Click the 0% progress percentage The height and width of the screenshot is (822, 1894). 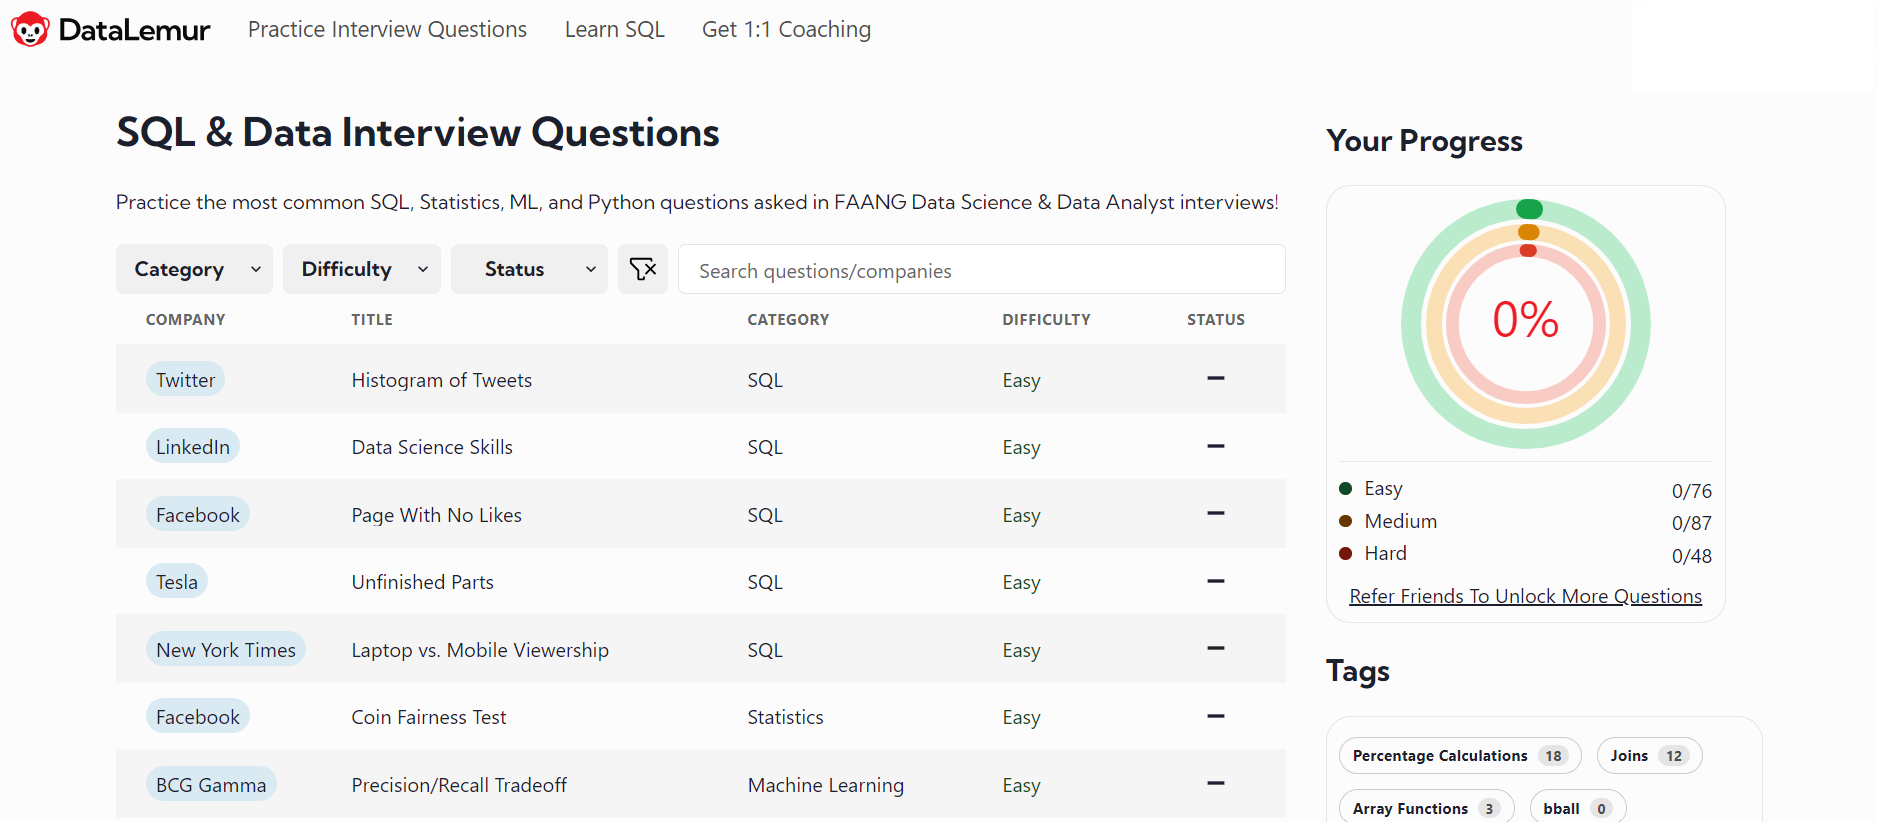click(1525, 320)
